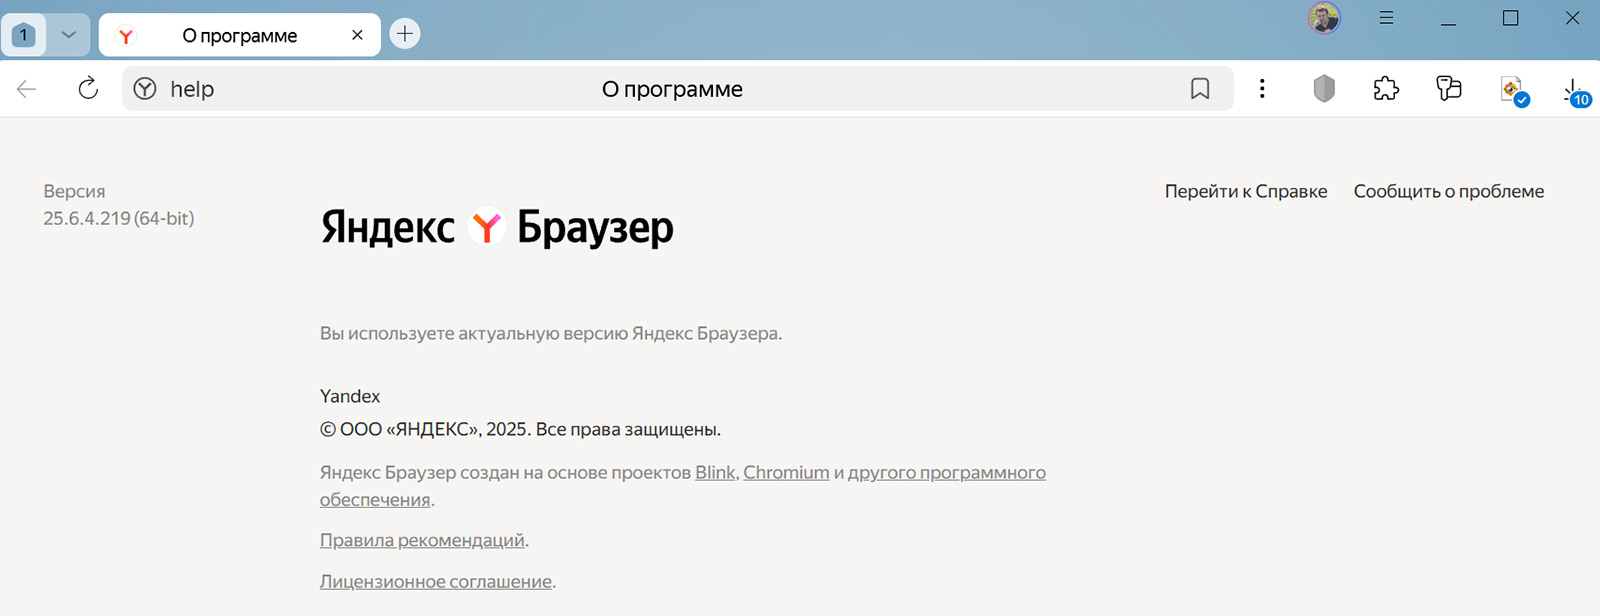Follow the Перейти к Справке link

click(1246, 191)
